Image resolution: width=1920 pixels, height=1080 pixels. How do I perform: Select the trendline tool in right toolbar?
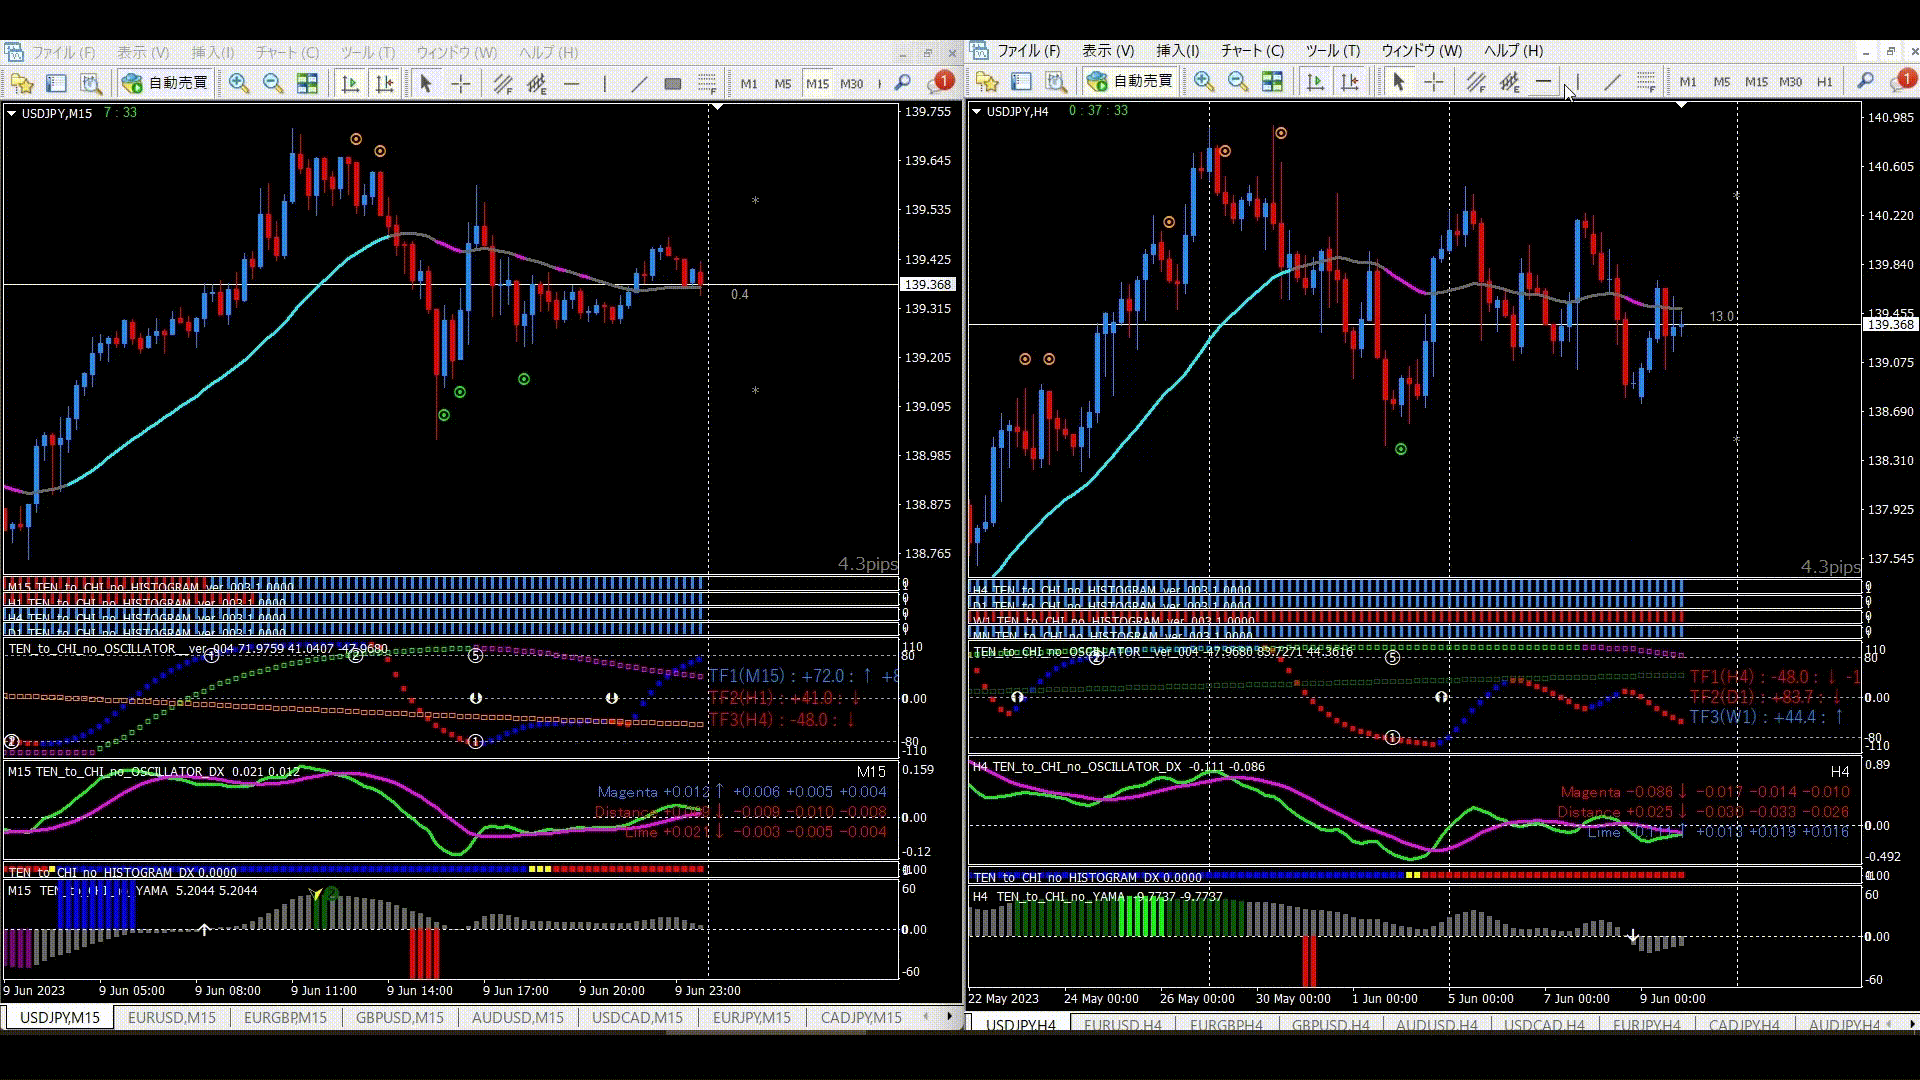tap(1611, 82)
